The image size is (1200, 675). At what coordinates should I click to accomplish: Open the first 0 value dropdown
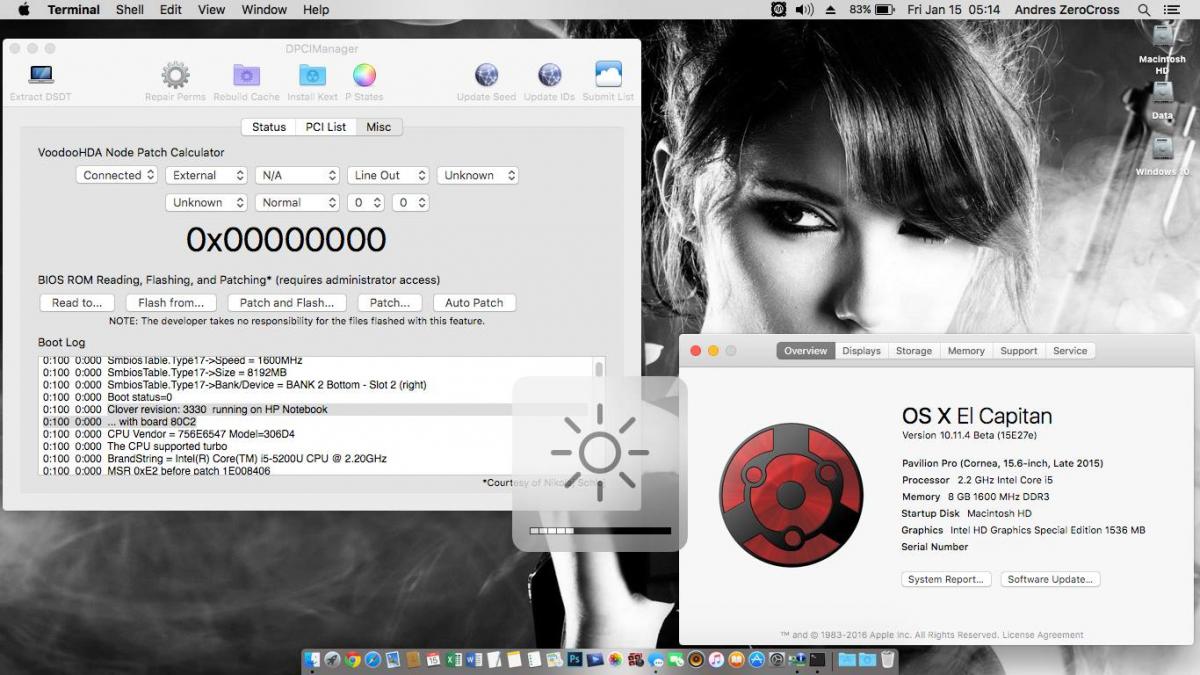[x=366, y=202]
